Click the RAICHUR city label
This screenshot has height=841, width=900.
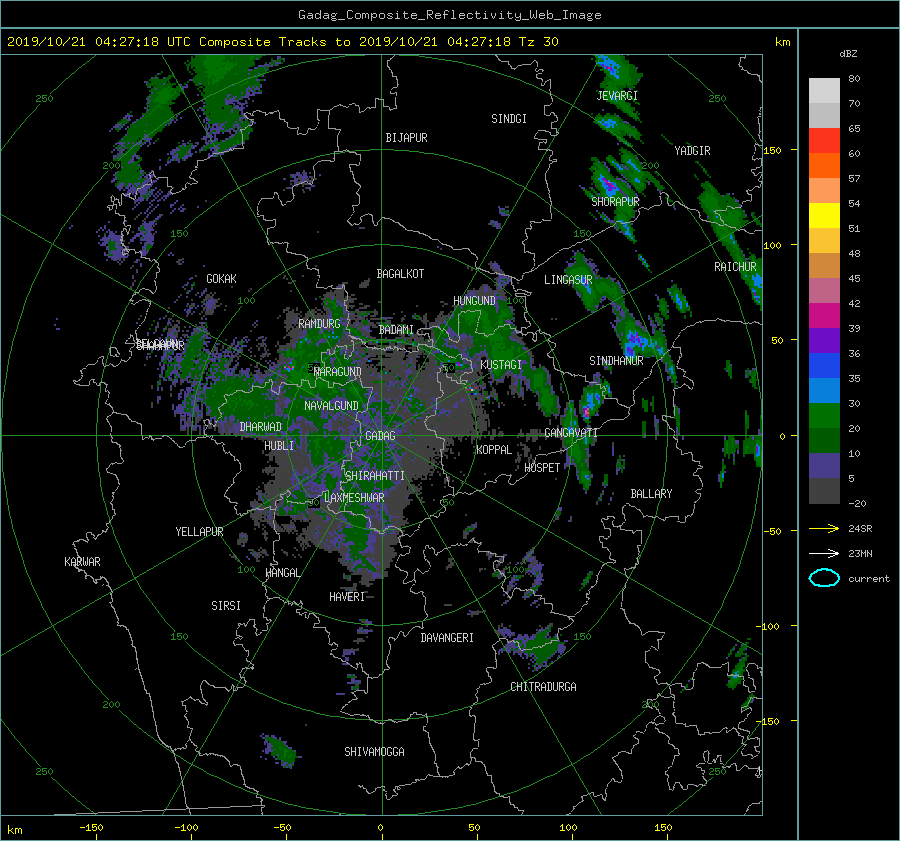pyautogui.click(x=735, y=267)
